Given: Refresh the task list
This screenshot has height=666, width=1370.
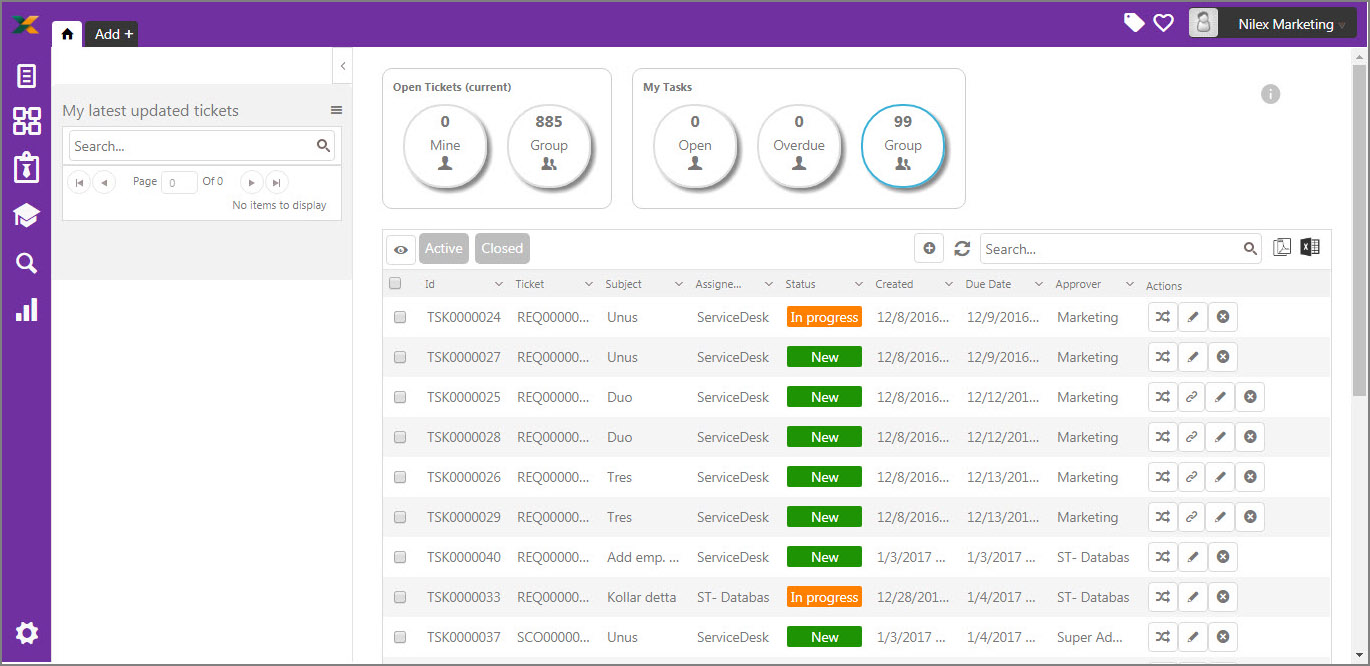Looking at the screenshot, I should click(x=962, y=249).
